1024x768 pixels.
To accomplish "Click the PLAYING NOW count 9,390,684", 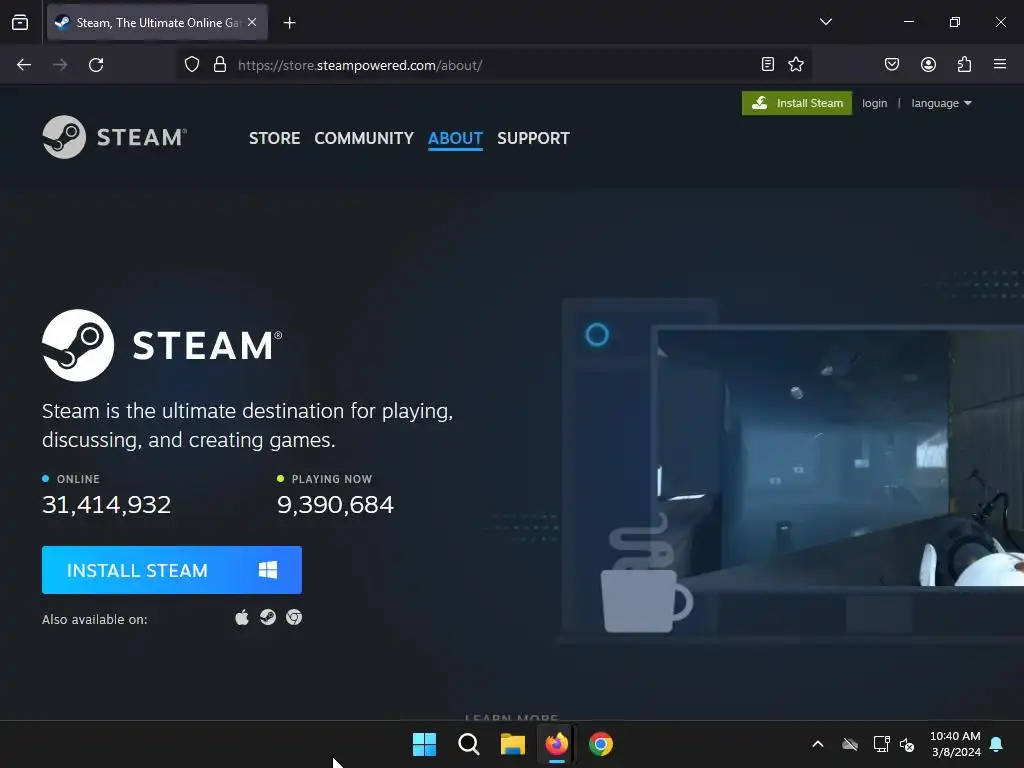I will point(336,505).
